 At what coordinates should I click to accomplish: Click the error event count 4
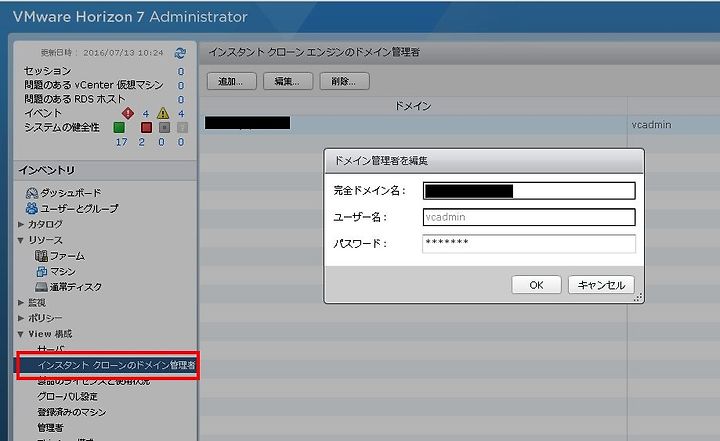coord(146,114)
